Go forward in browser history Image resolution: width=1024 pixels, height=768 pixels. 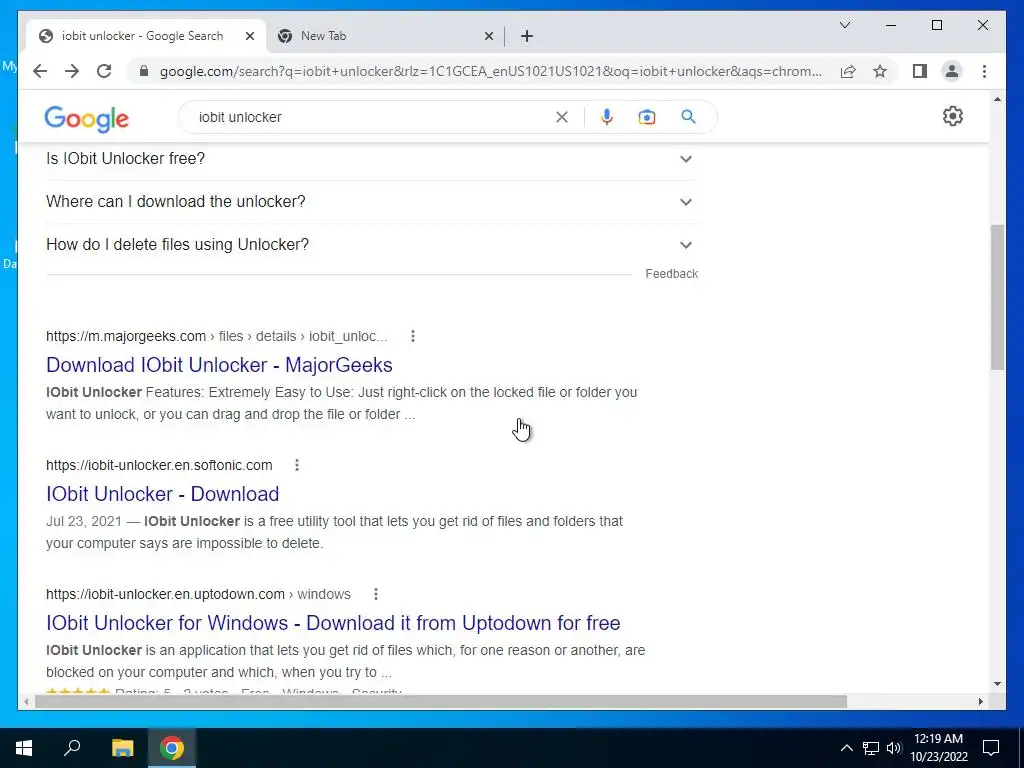72,71
